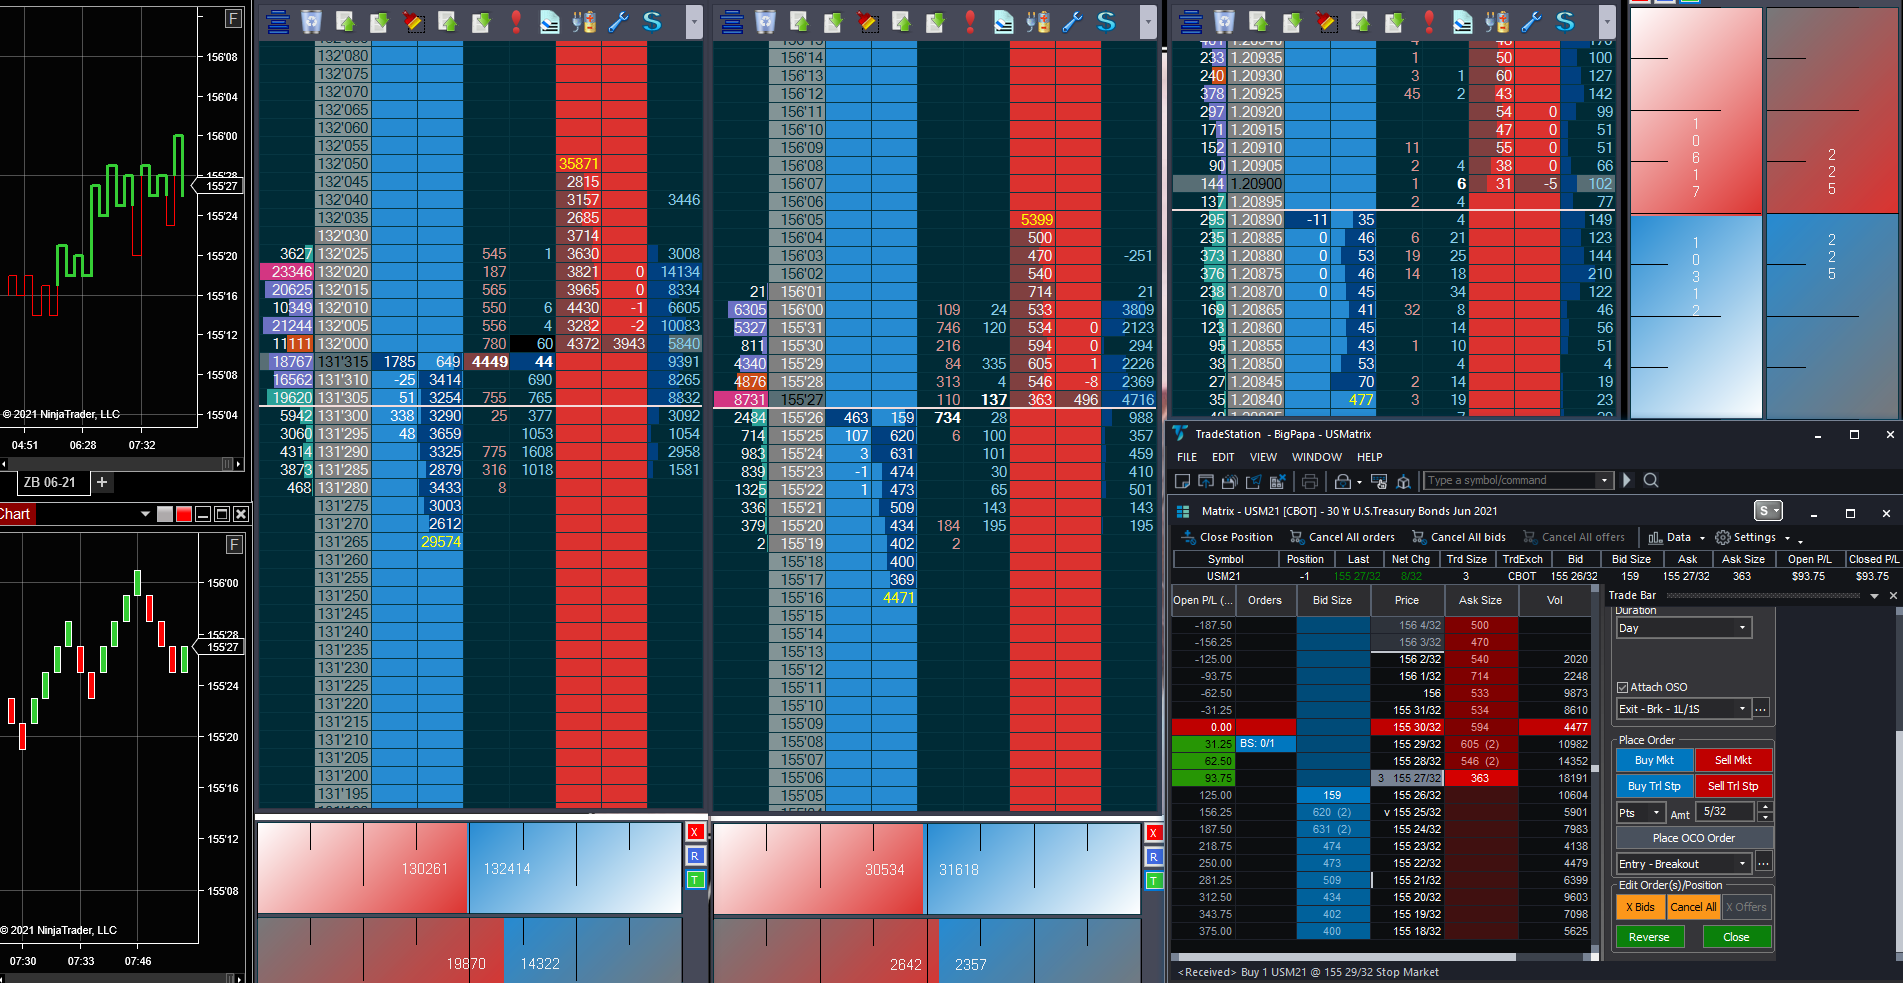The width and height of the screenshot is (1903, 983).
Task: Click the Sell Mkt button
Action: 1733,761
